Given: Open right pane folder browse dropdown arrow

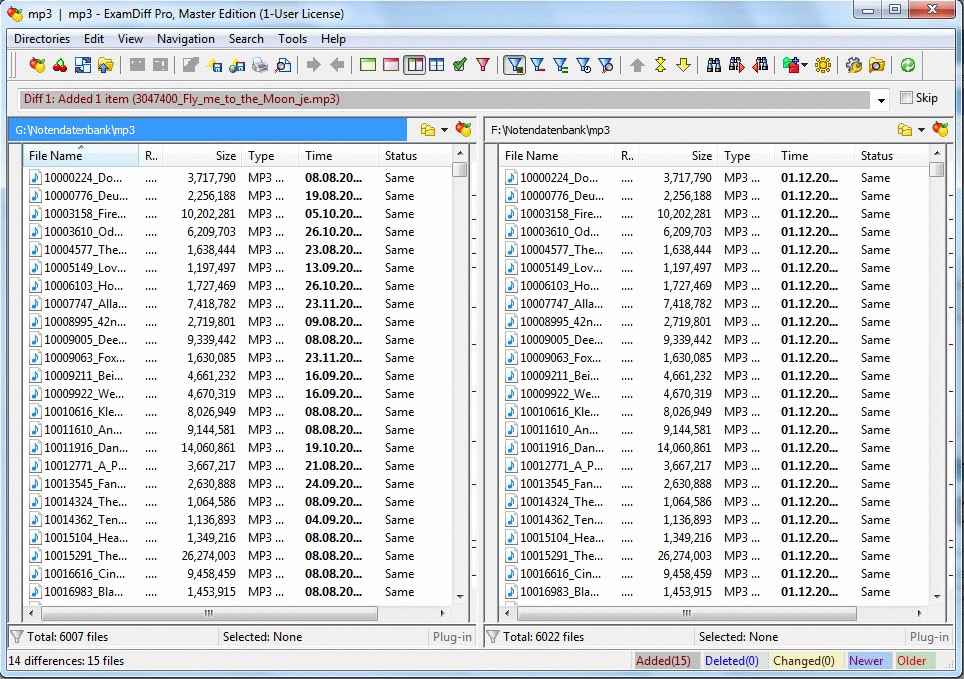Looking at the screenshot, I should (x=921, y=130).
